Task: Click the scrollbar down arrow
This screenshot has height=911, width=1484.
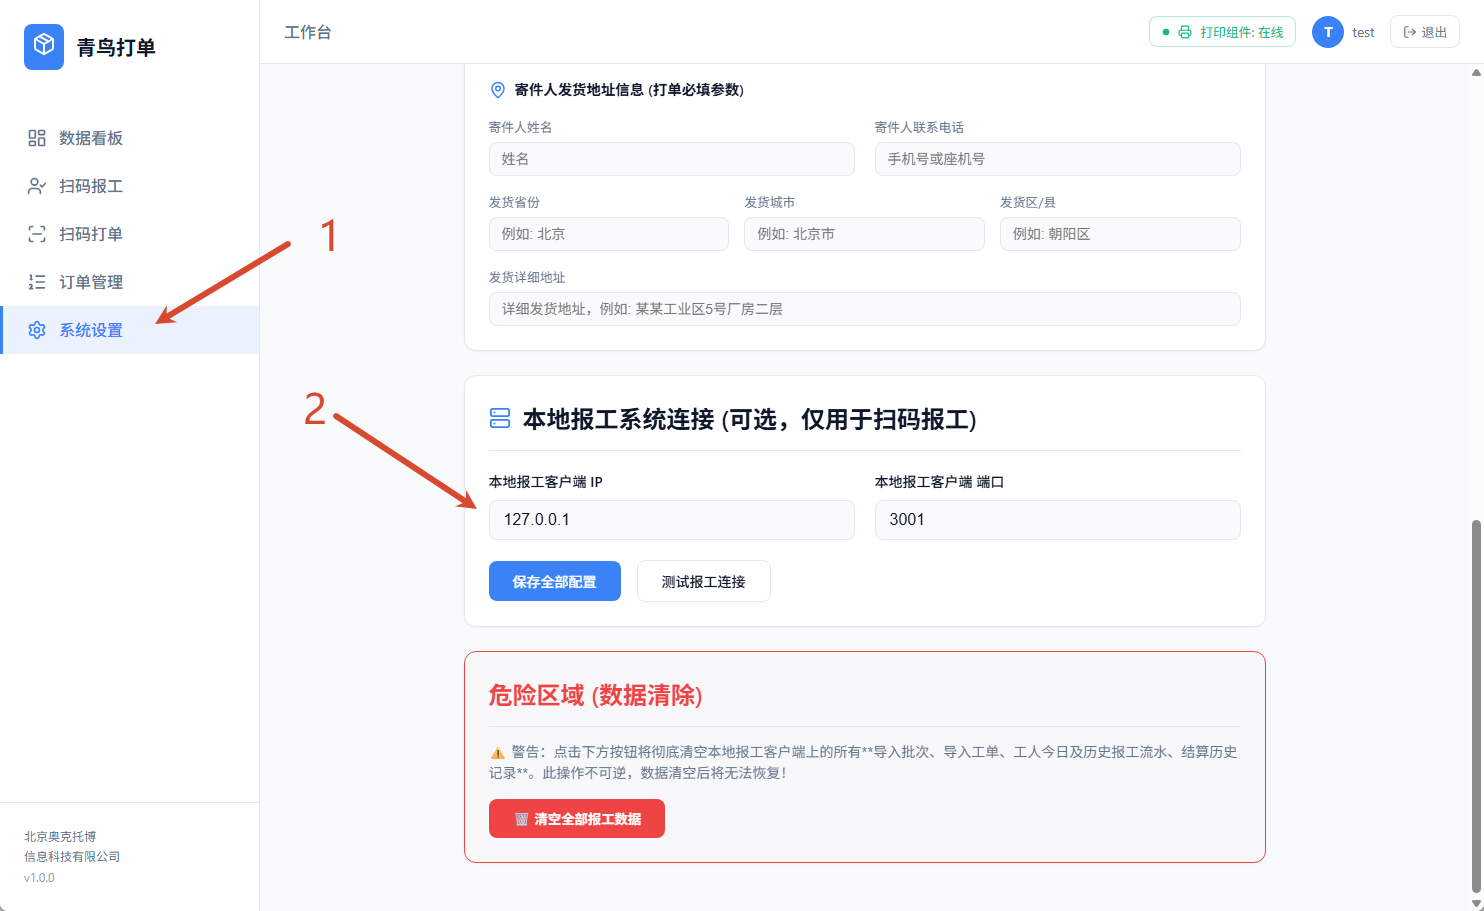Action: click(1476, 904)
